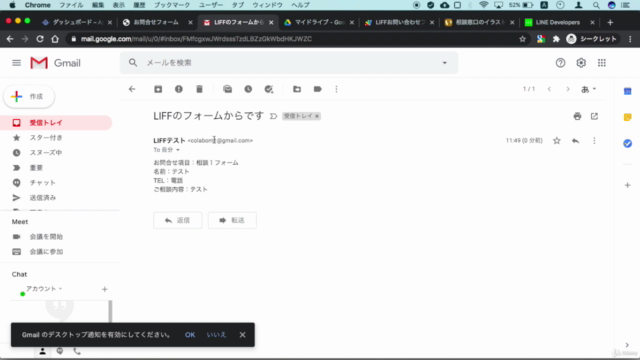The width and height of the screenshot is (640, 360).
Task: Switch to the マイドライブ tab
Action: click(x=319, y=22)
